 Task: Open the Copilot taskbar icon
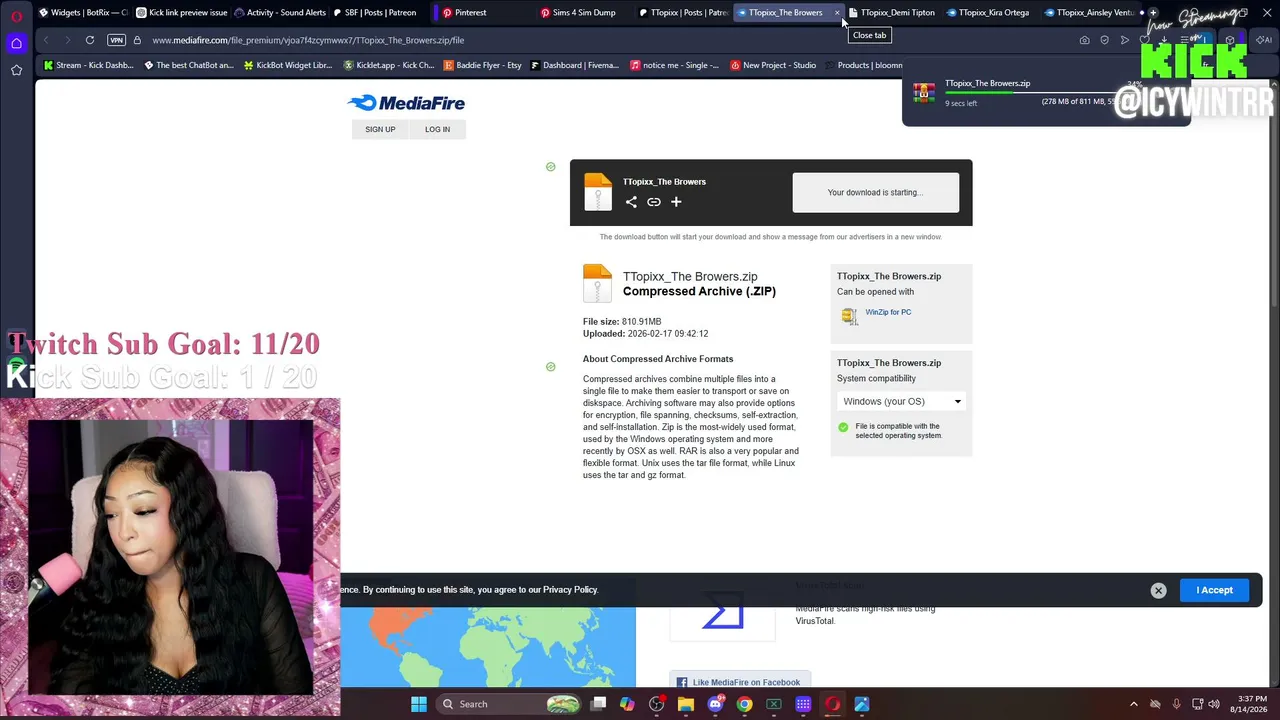tap(627, 704)
